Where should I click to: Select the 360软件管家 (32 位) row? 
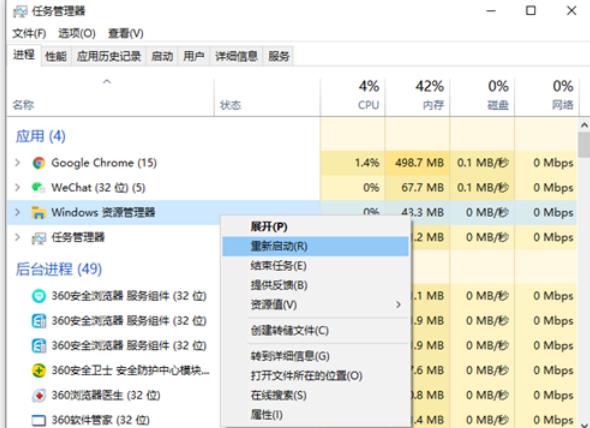tap(113, 420)
